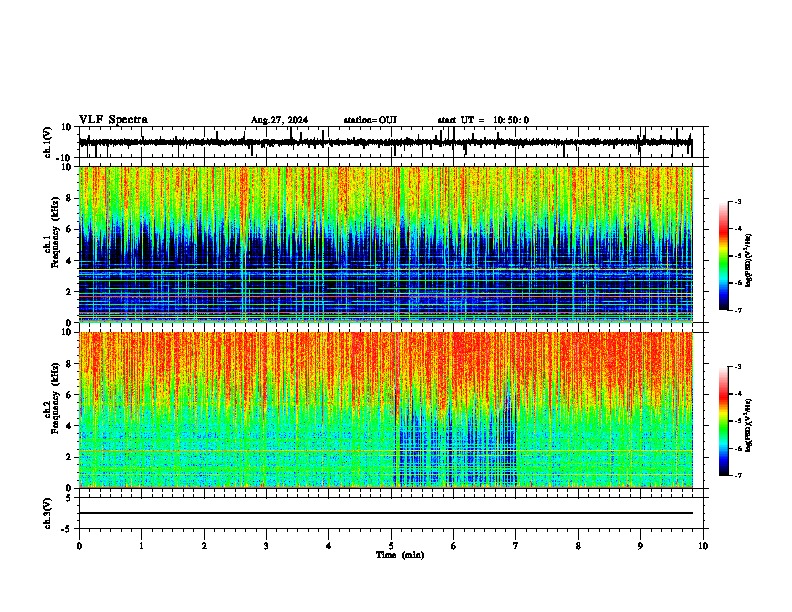Screen dimensions: 792x612
Task: Click the time axis tick label "2"
Action: pos(204,546)
